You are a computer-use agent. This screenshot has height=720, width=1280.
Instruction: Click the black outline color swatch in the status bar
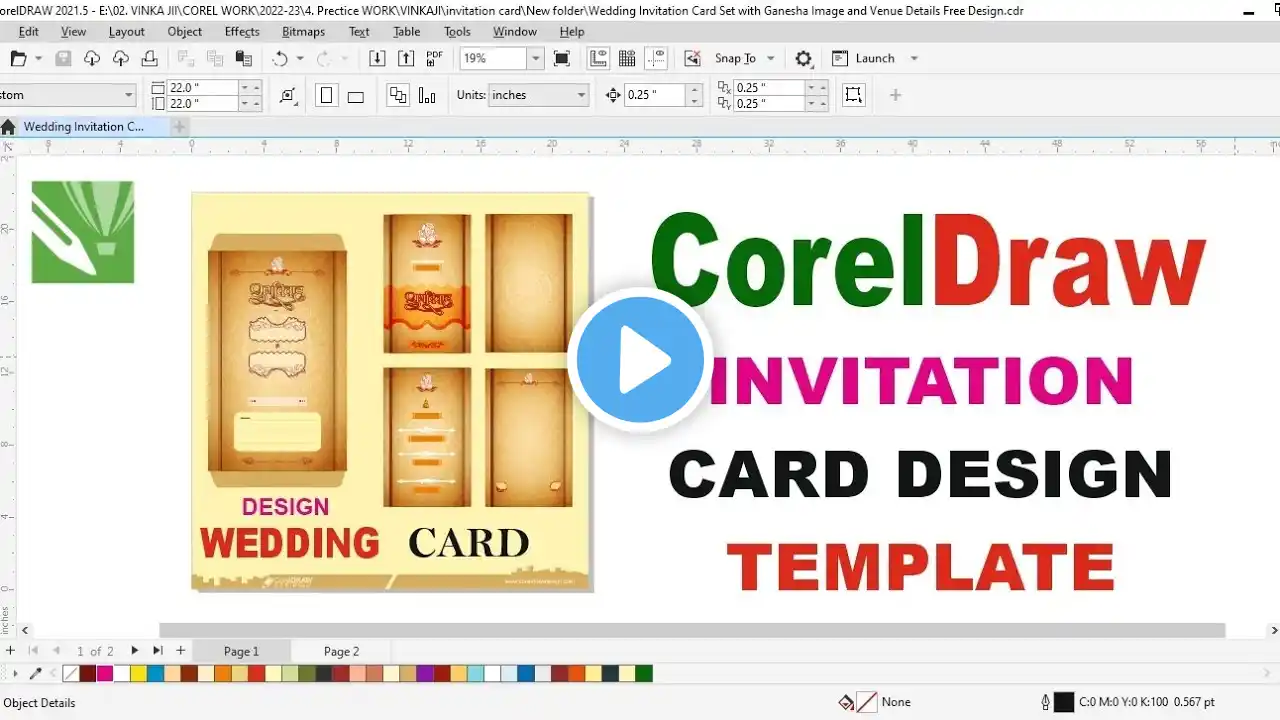tap(1064, 702)
